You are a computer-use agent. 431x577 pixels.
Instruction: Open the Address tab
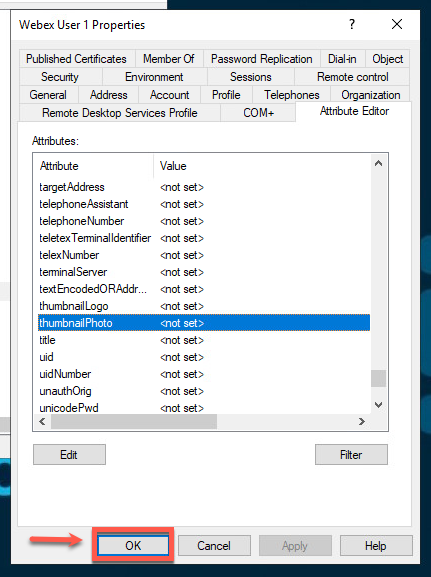(x=109, y=95)
